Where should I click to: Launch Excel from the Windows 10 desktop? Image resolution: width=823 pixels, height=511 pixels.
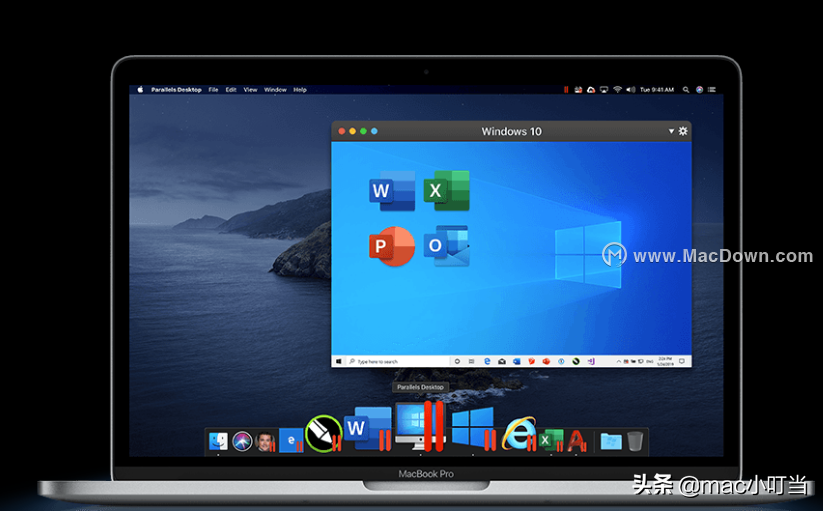[x=447, y=190]
